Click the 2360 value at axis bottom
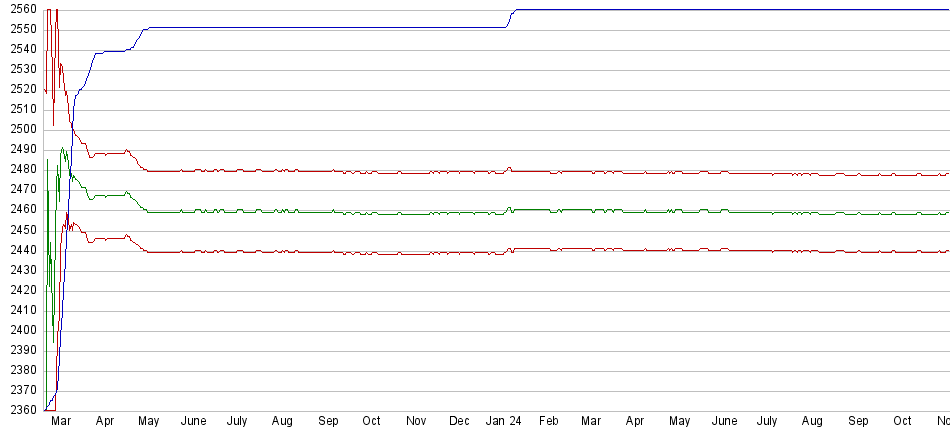The width and height of the screenshot is (950, 435). [x=19, y=410]
